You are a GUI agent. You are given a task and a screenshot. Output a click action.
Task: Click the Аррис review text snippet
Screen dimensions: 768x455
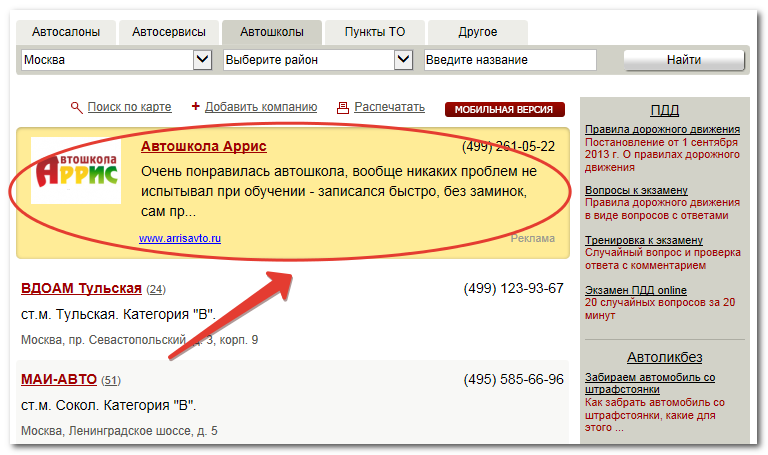coord(339,192)
